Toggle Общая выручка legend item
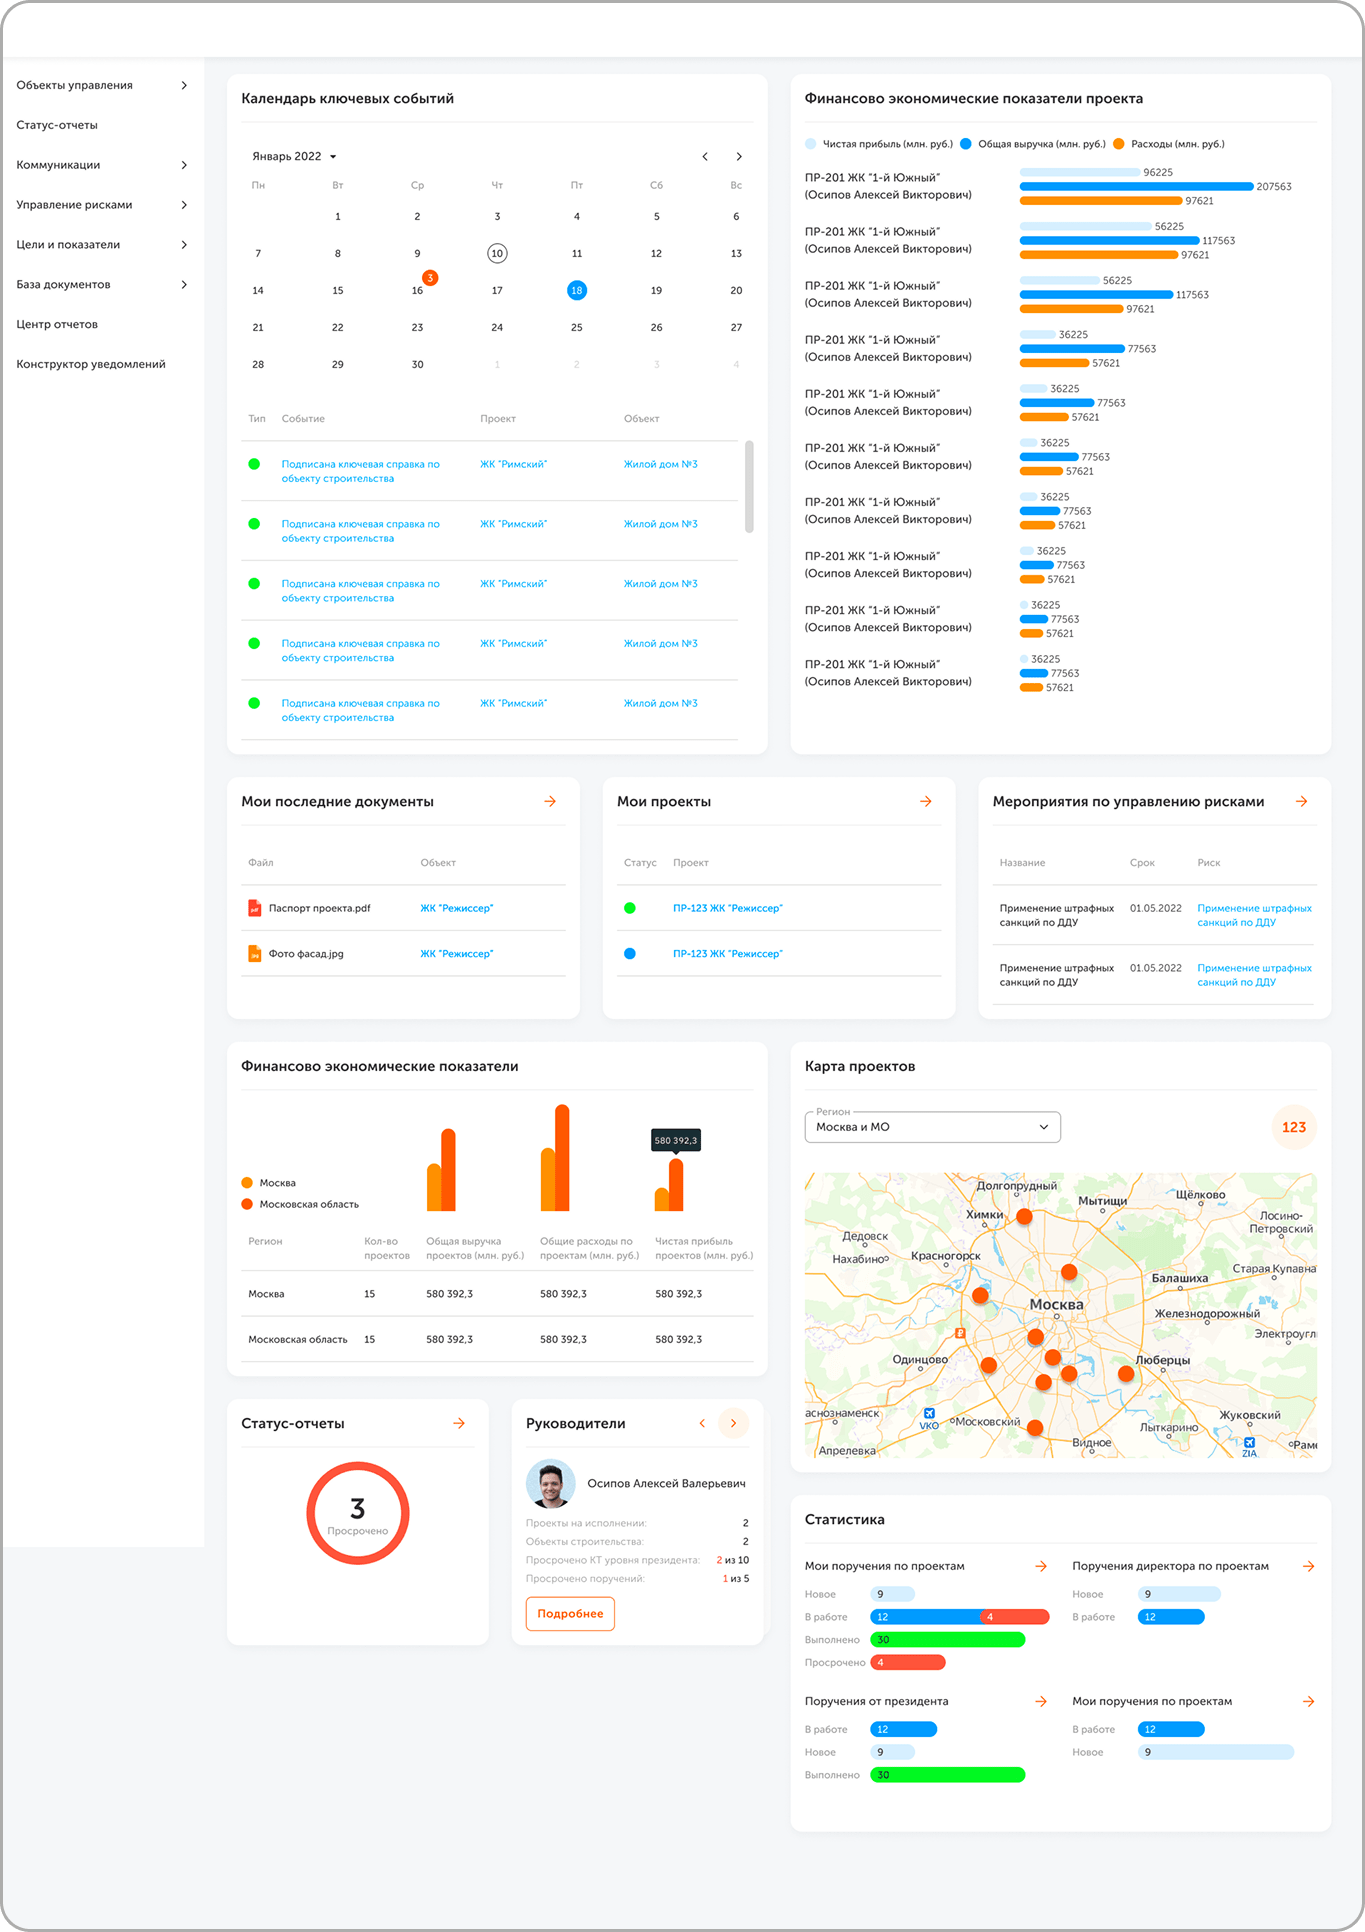Screen dimensions: 1365x1932 1033,144
